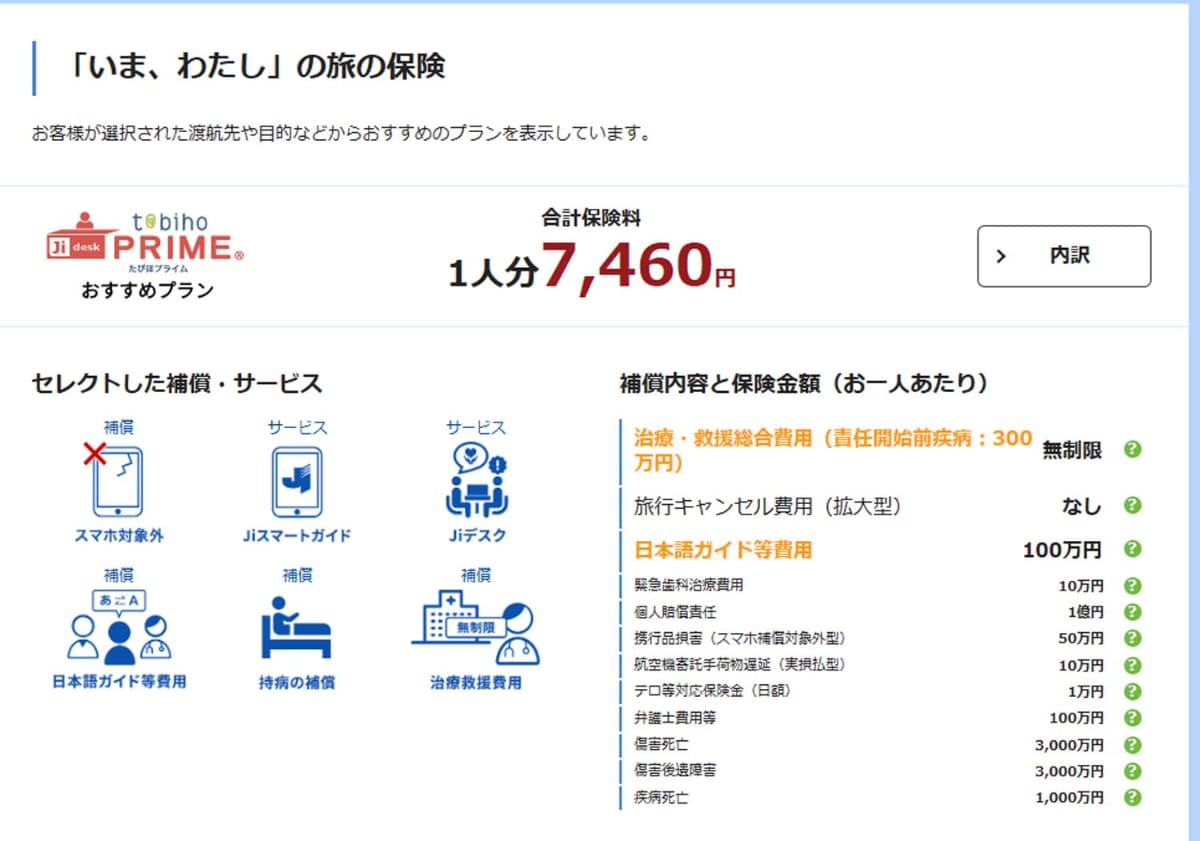Click the 弁護士費用等 row label
This screenshot has height=841, width=1200.
click(675, 718)
